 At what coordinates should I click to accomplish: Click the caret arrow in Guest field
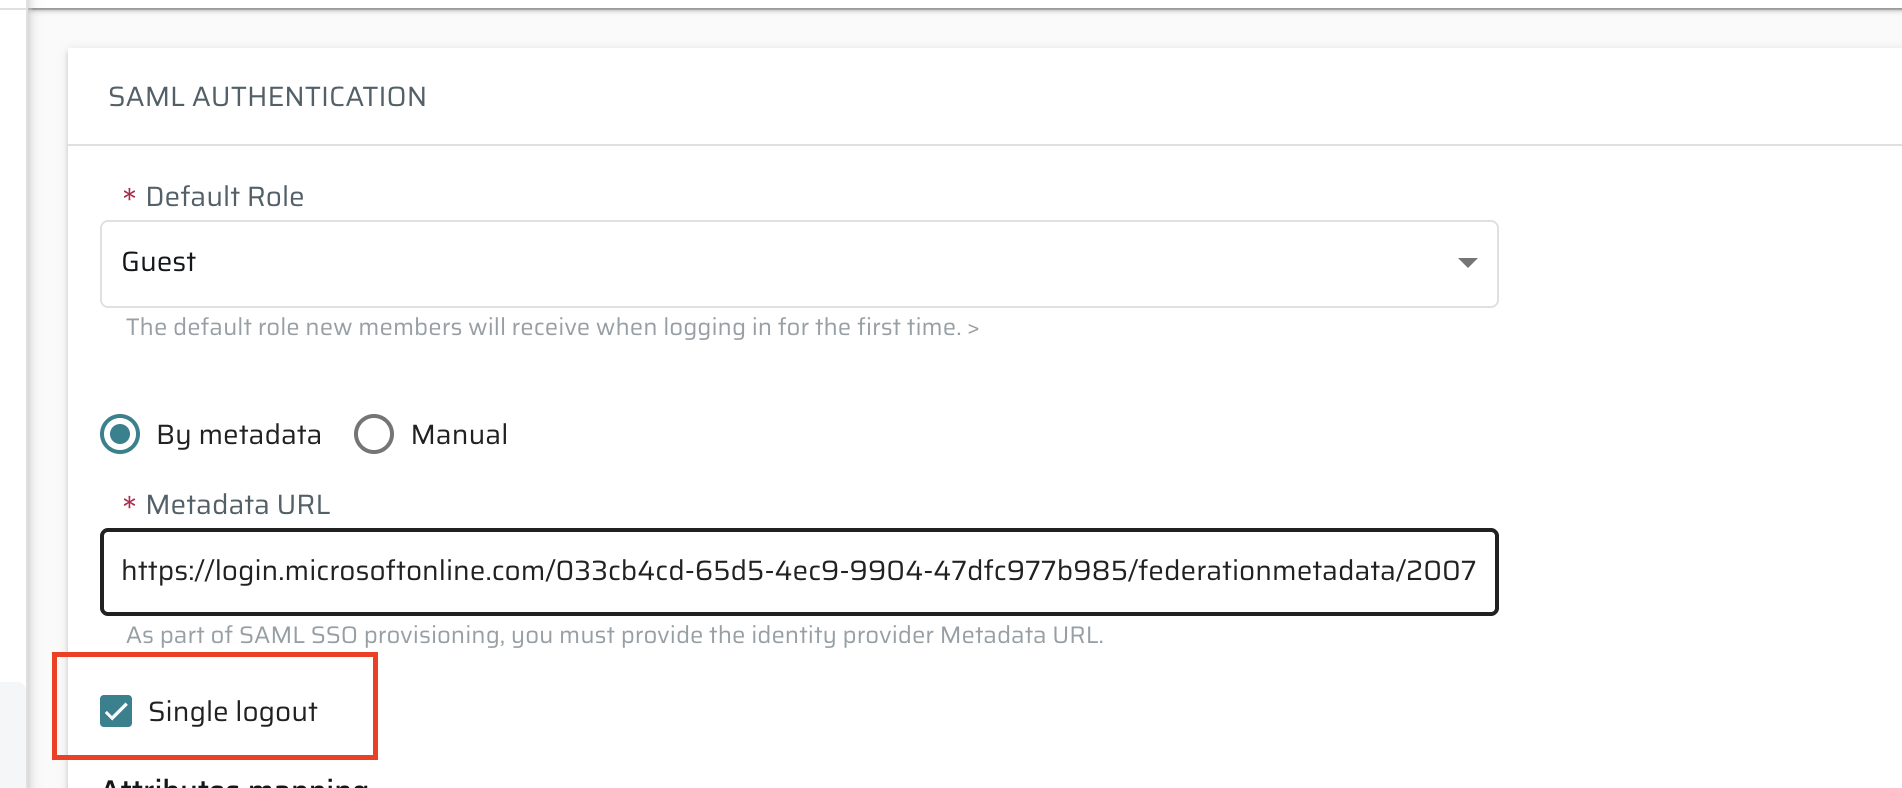1467,263
